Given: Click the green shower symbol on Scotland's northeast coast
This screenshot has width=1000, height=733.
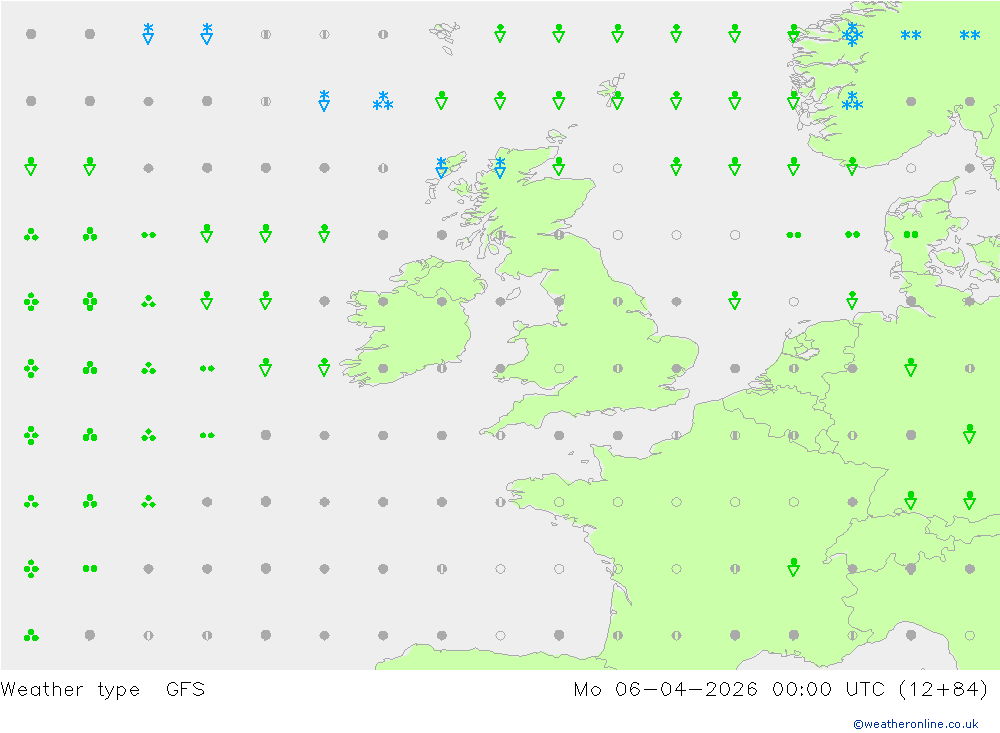Looking at the screenshot, I should 559,167.
